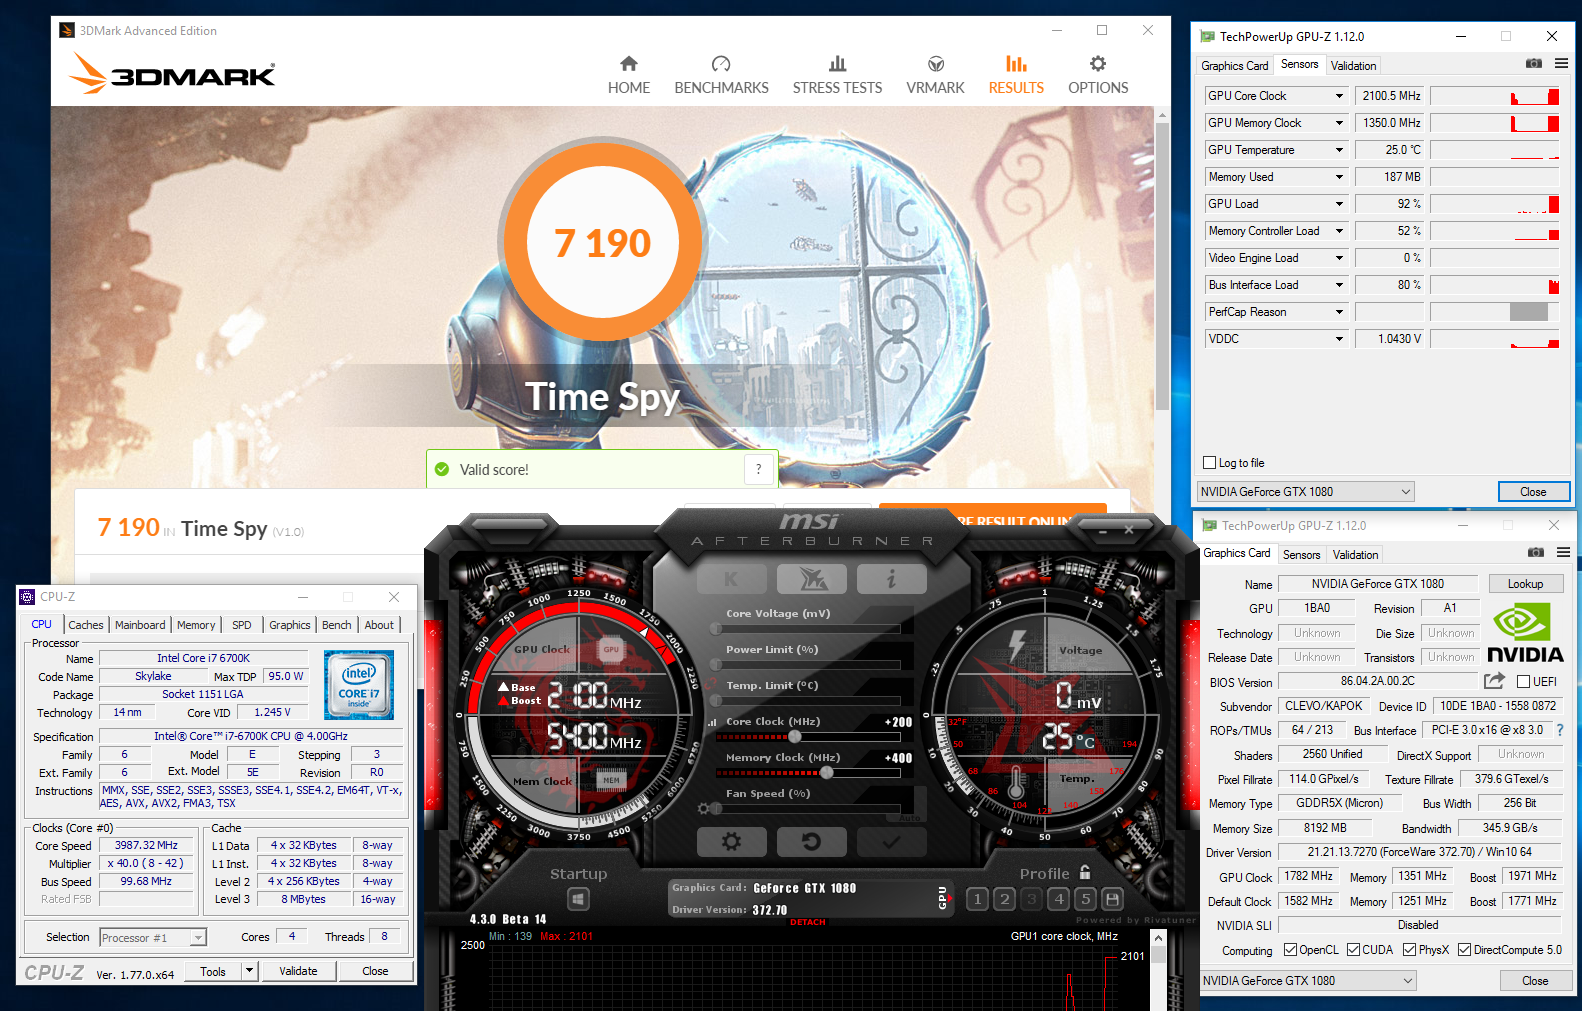Select Afterburner profile slot 5
1582x1011 pixels.
[1086, 899]
